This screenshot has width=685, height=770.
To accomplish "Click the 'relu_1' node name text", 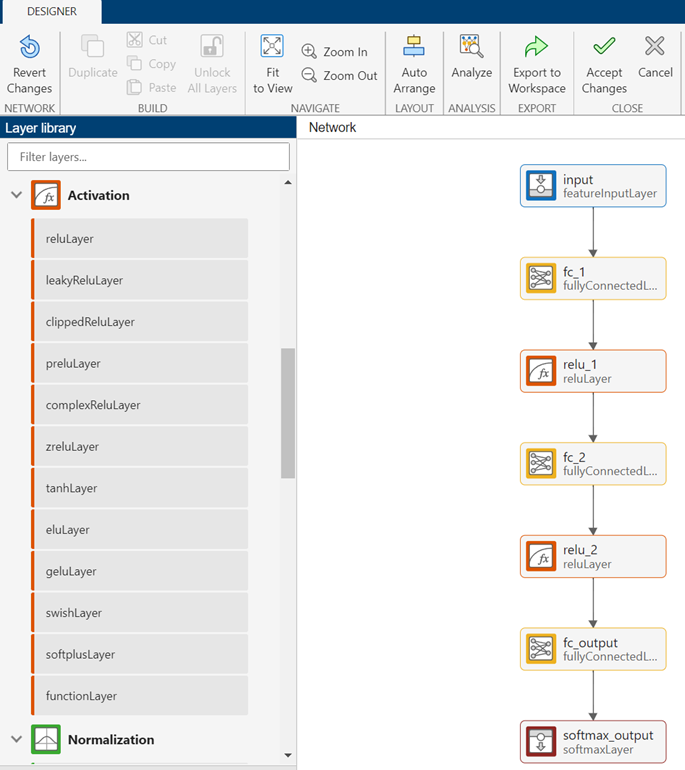I will [x=580, y=364].
